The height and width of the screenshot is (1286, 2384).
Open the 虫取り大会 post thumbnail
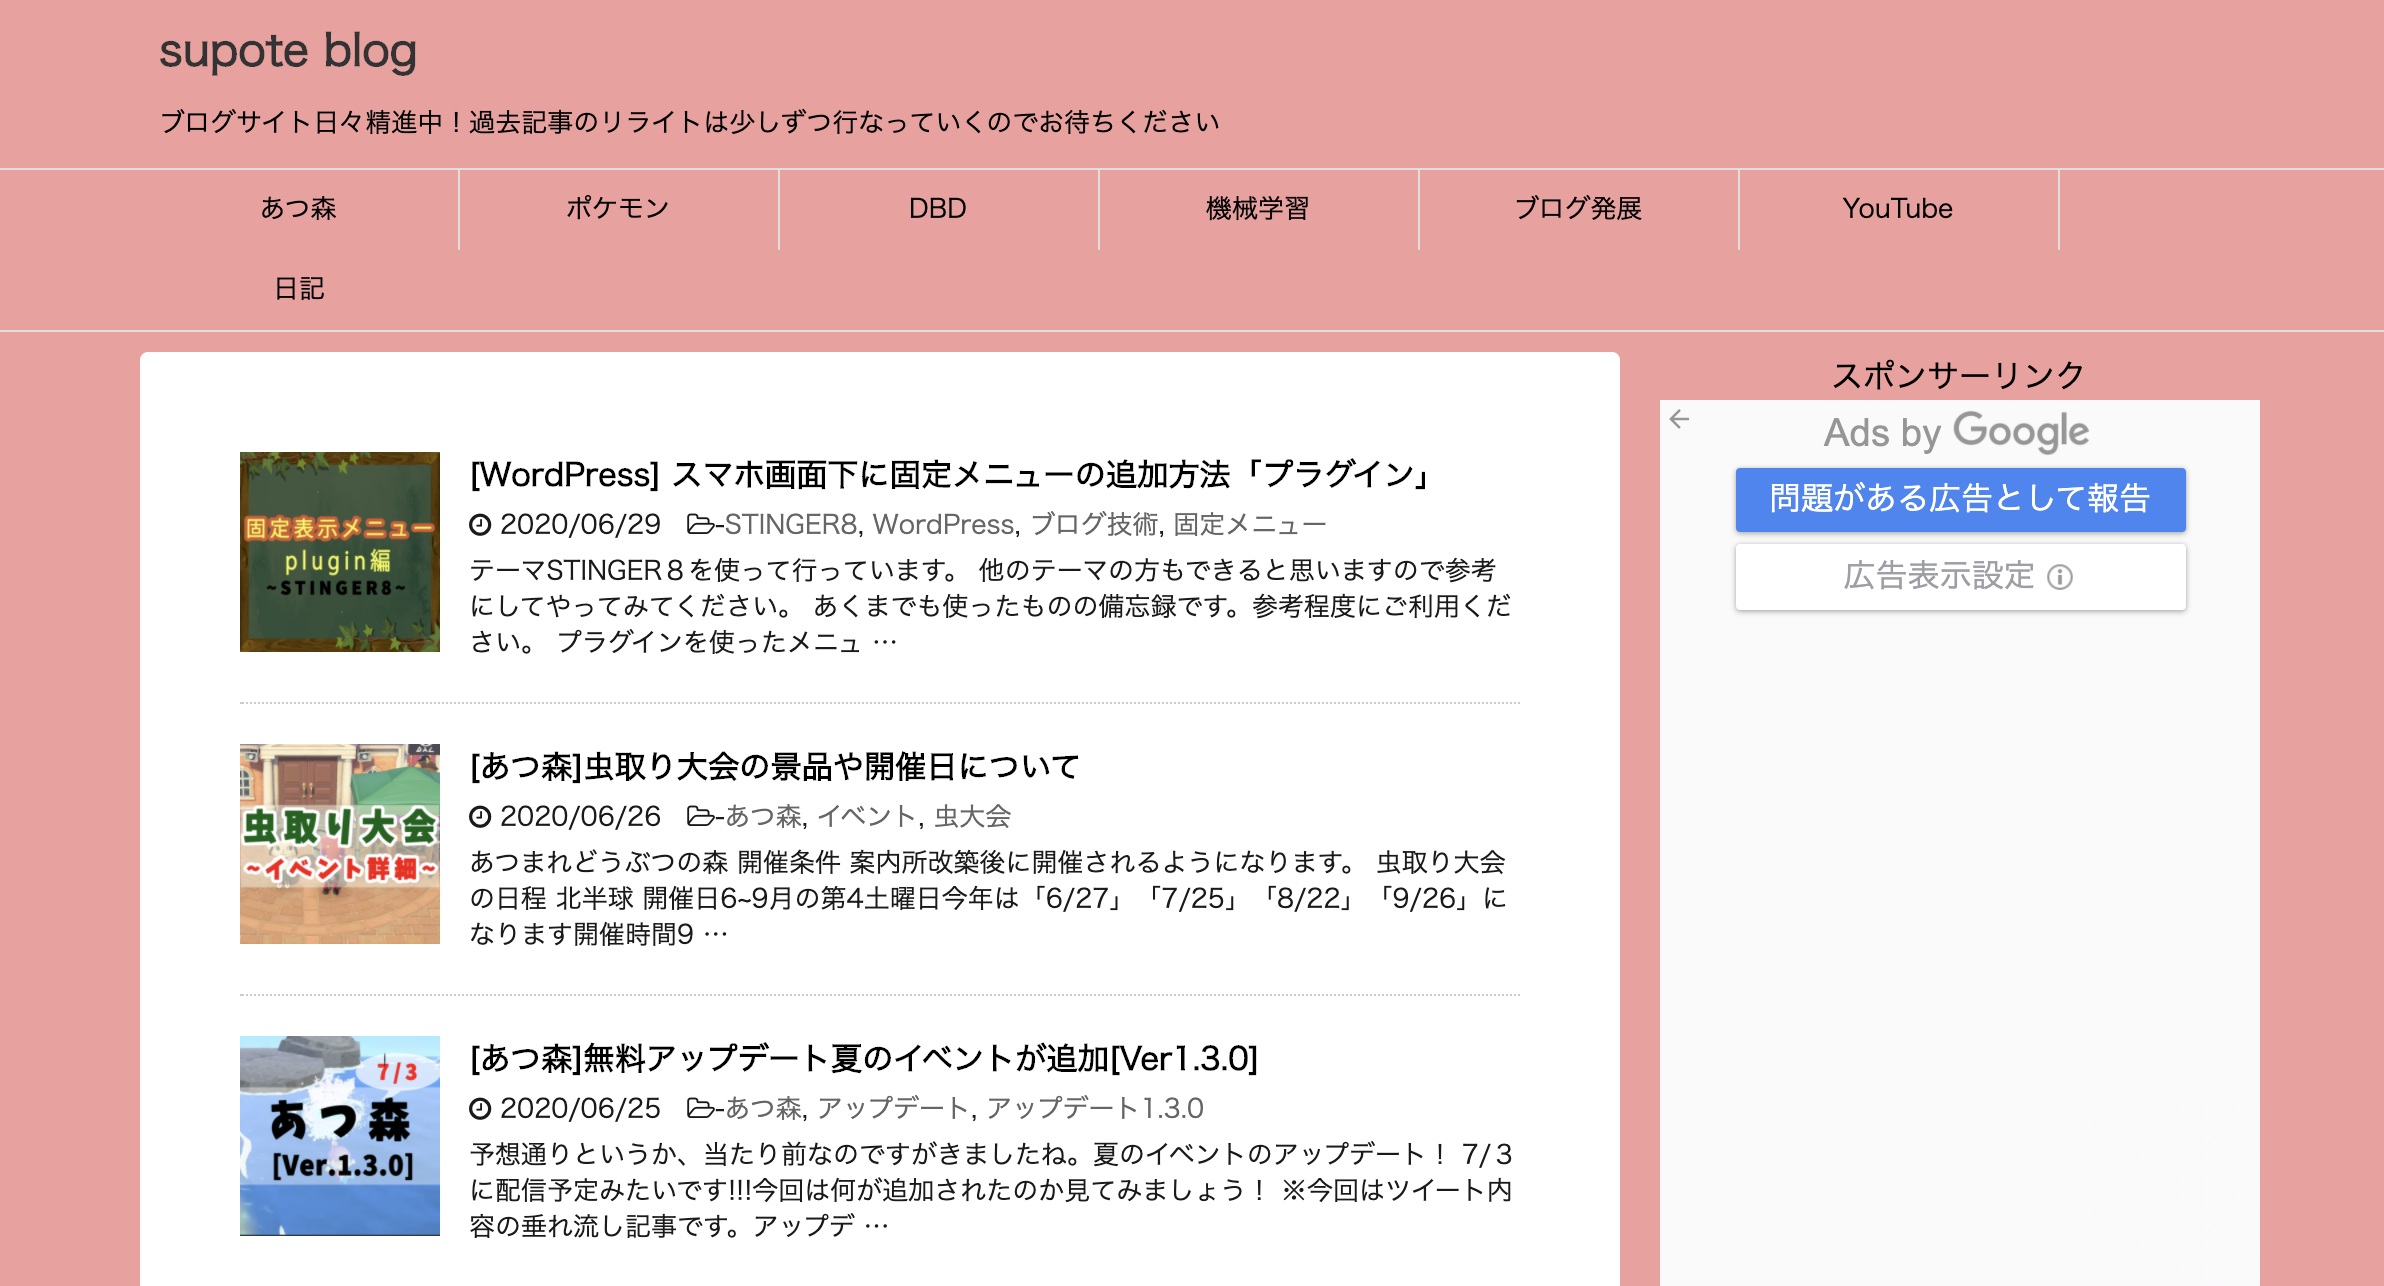(340, 844)
